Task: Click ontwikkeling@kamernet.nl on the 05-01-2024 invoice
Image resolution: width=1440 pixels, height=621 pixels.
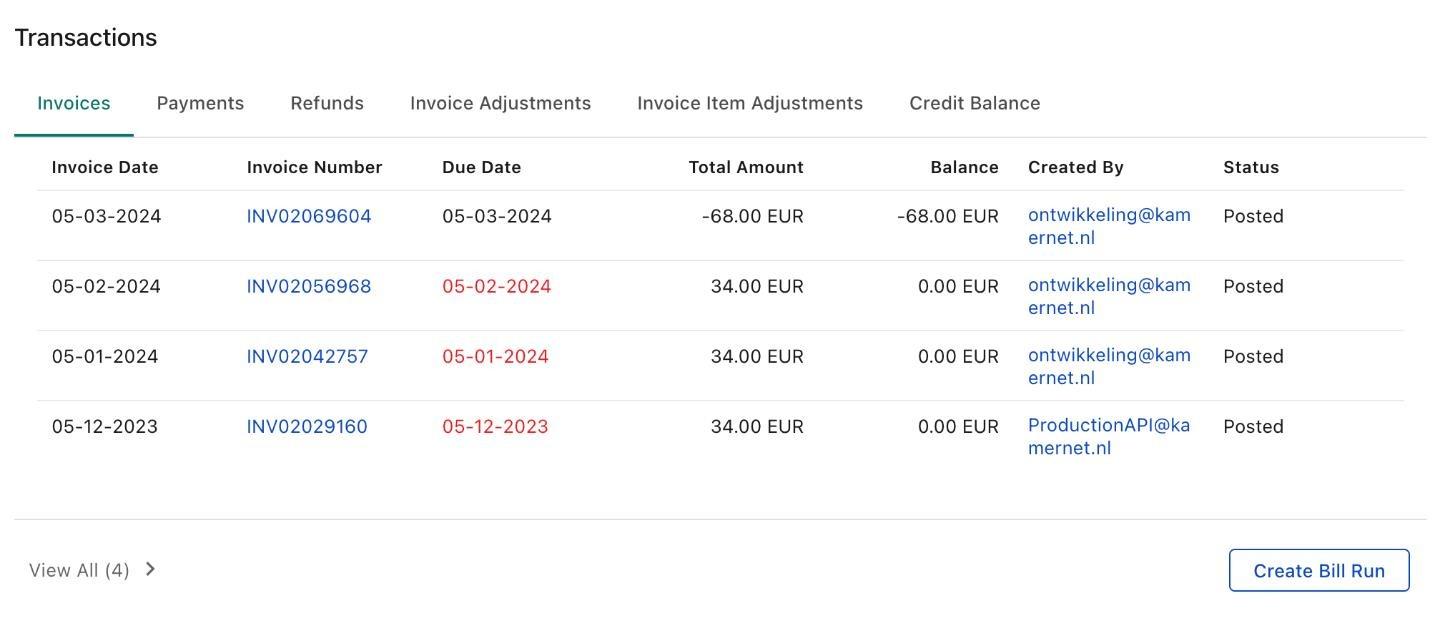Action: (x=1108, y=366)
